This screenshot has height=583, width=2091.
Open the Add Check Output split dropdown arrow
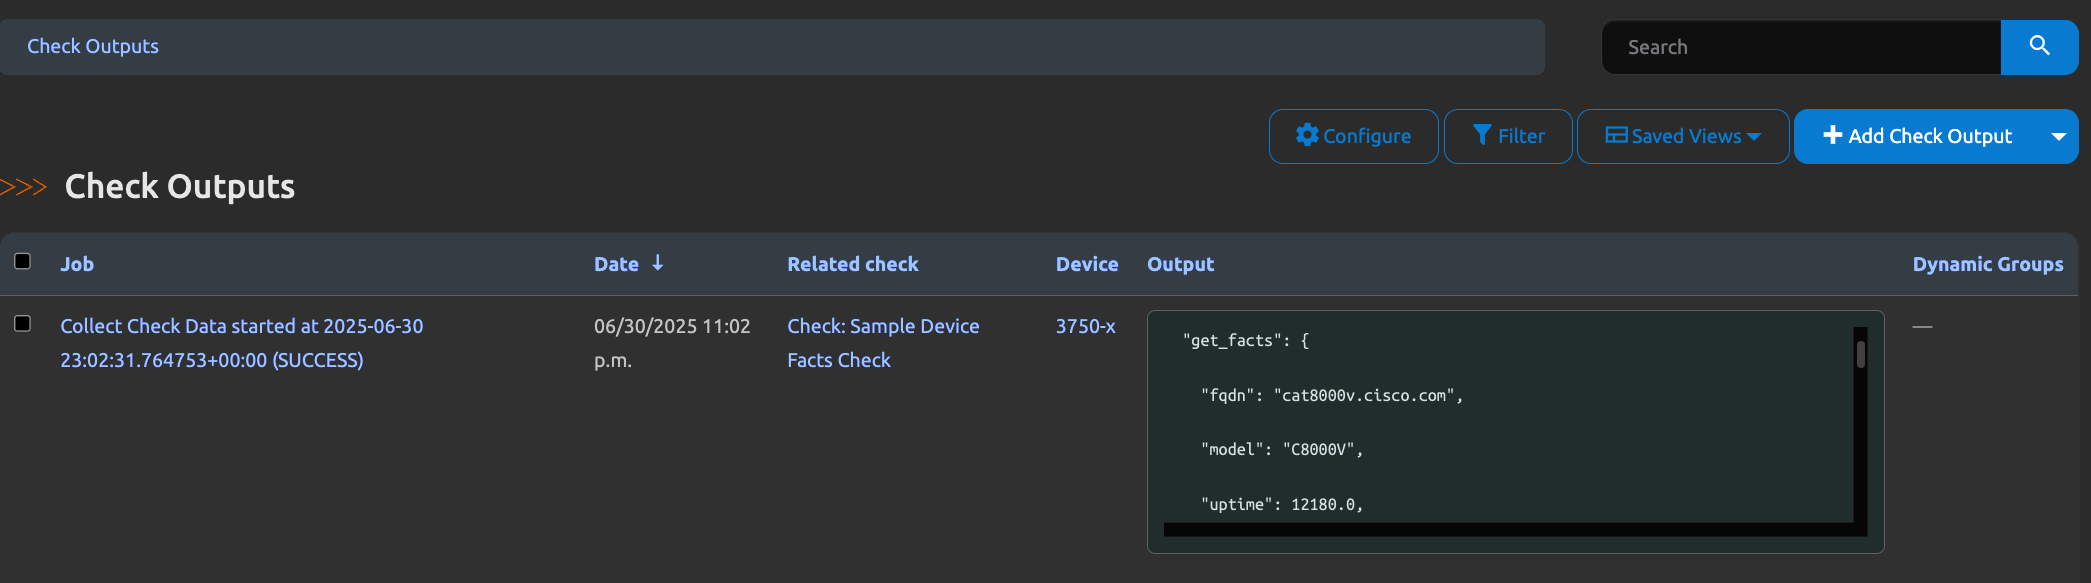point(2058,137)
